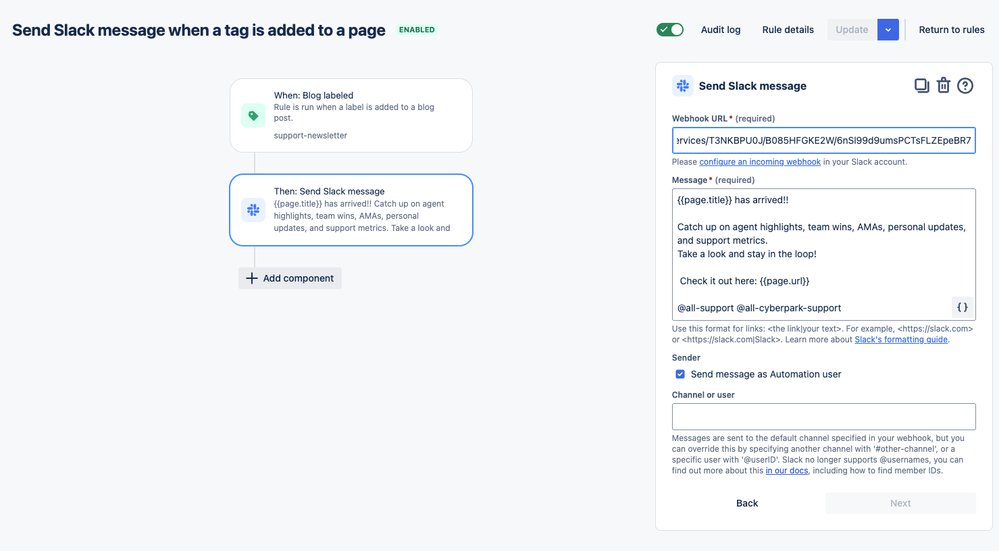Click the greyed Update button
Image resolution: width=999 pixels, height=551 pixels.
tap(852, 29)
